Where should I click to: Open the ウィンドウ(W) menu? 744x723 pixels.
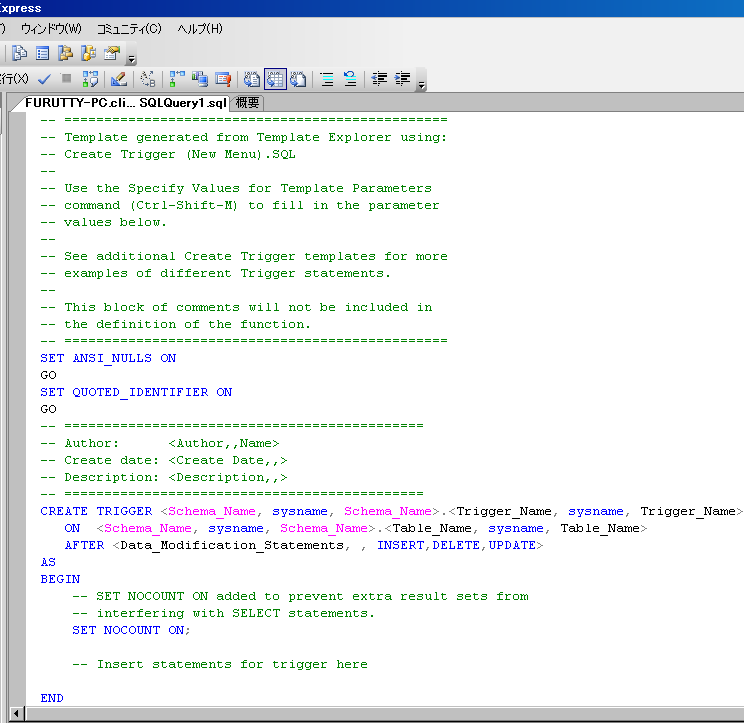[x=51, y=29]
